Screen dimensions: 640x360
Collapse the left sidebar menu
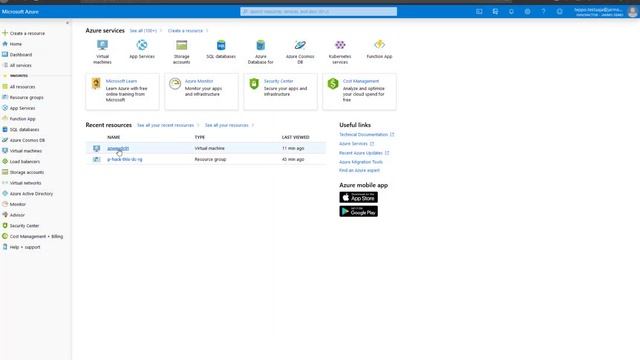tap(67, 23)
